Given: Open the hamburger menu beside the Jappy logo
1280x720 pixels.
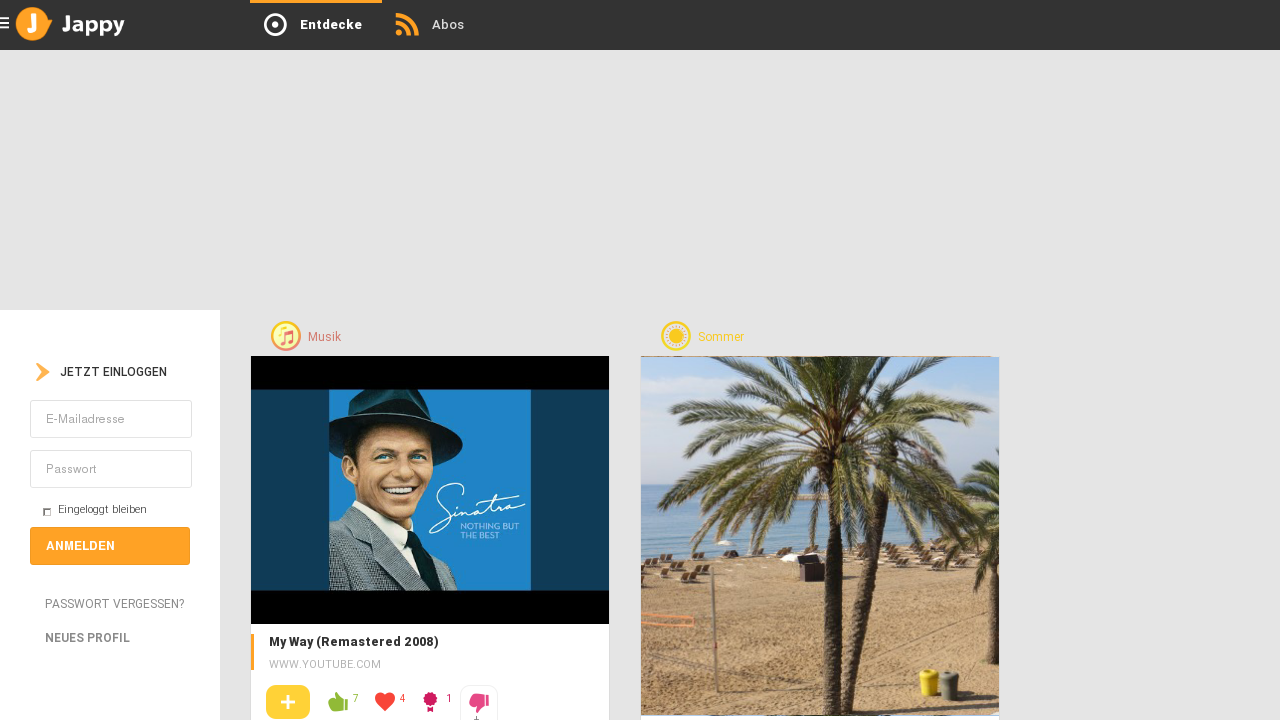Looking at the screenshot, I should [x=5, y=23].
